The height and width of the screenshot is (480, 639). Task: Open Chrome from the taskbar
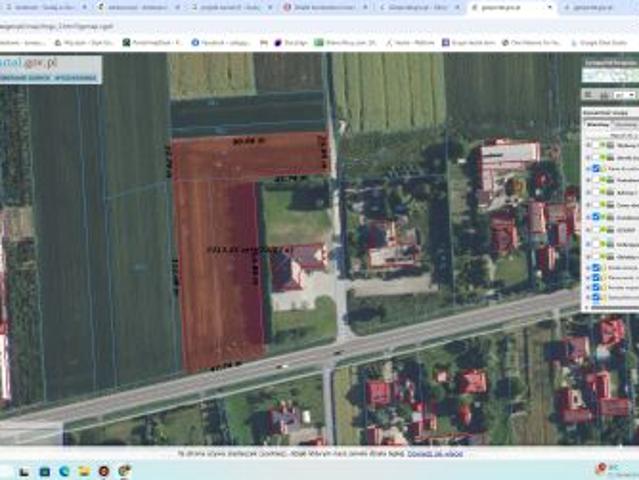tap(124, 469)
